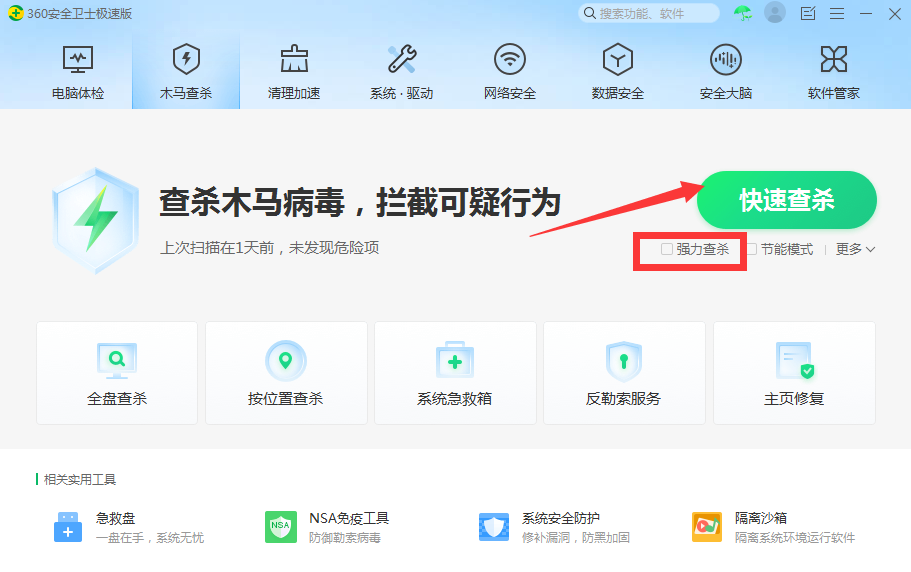Click the 360安全卫士极速版 window title
The width and height of the screenshot is (911, 572).
80,13
